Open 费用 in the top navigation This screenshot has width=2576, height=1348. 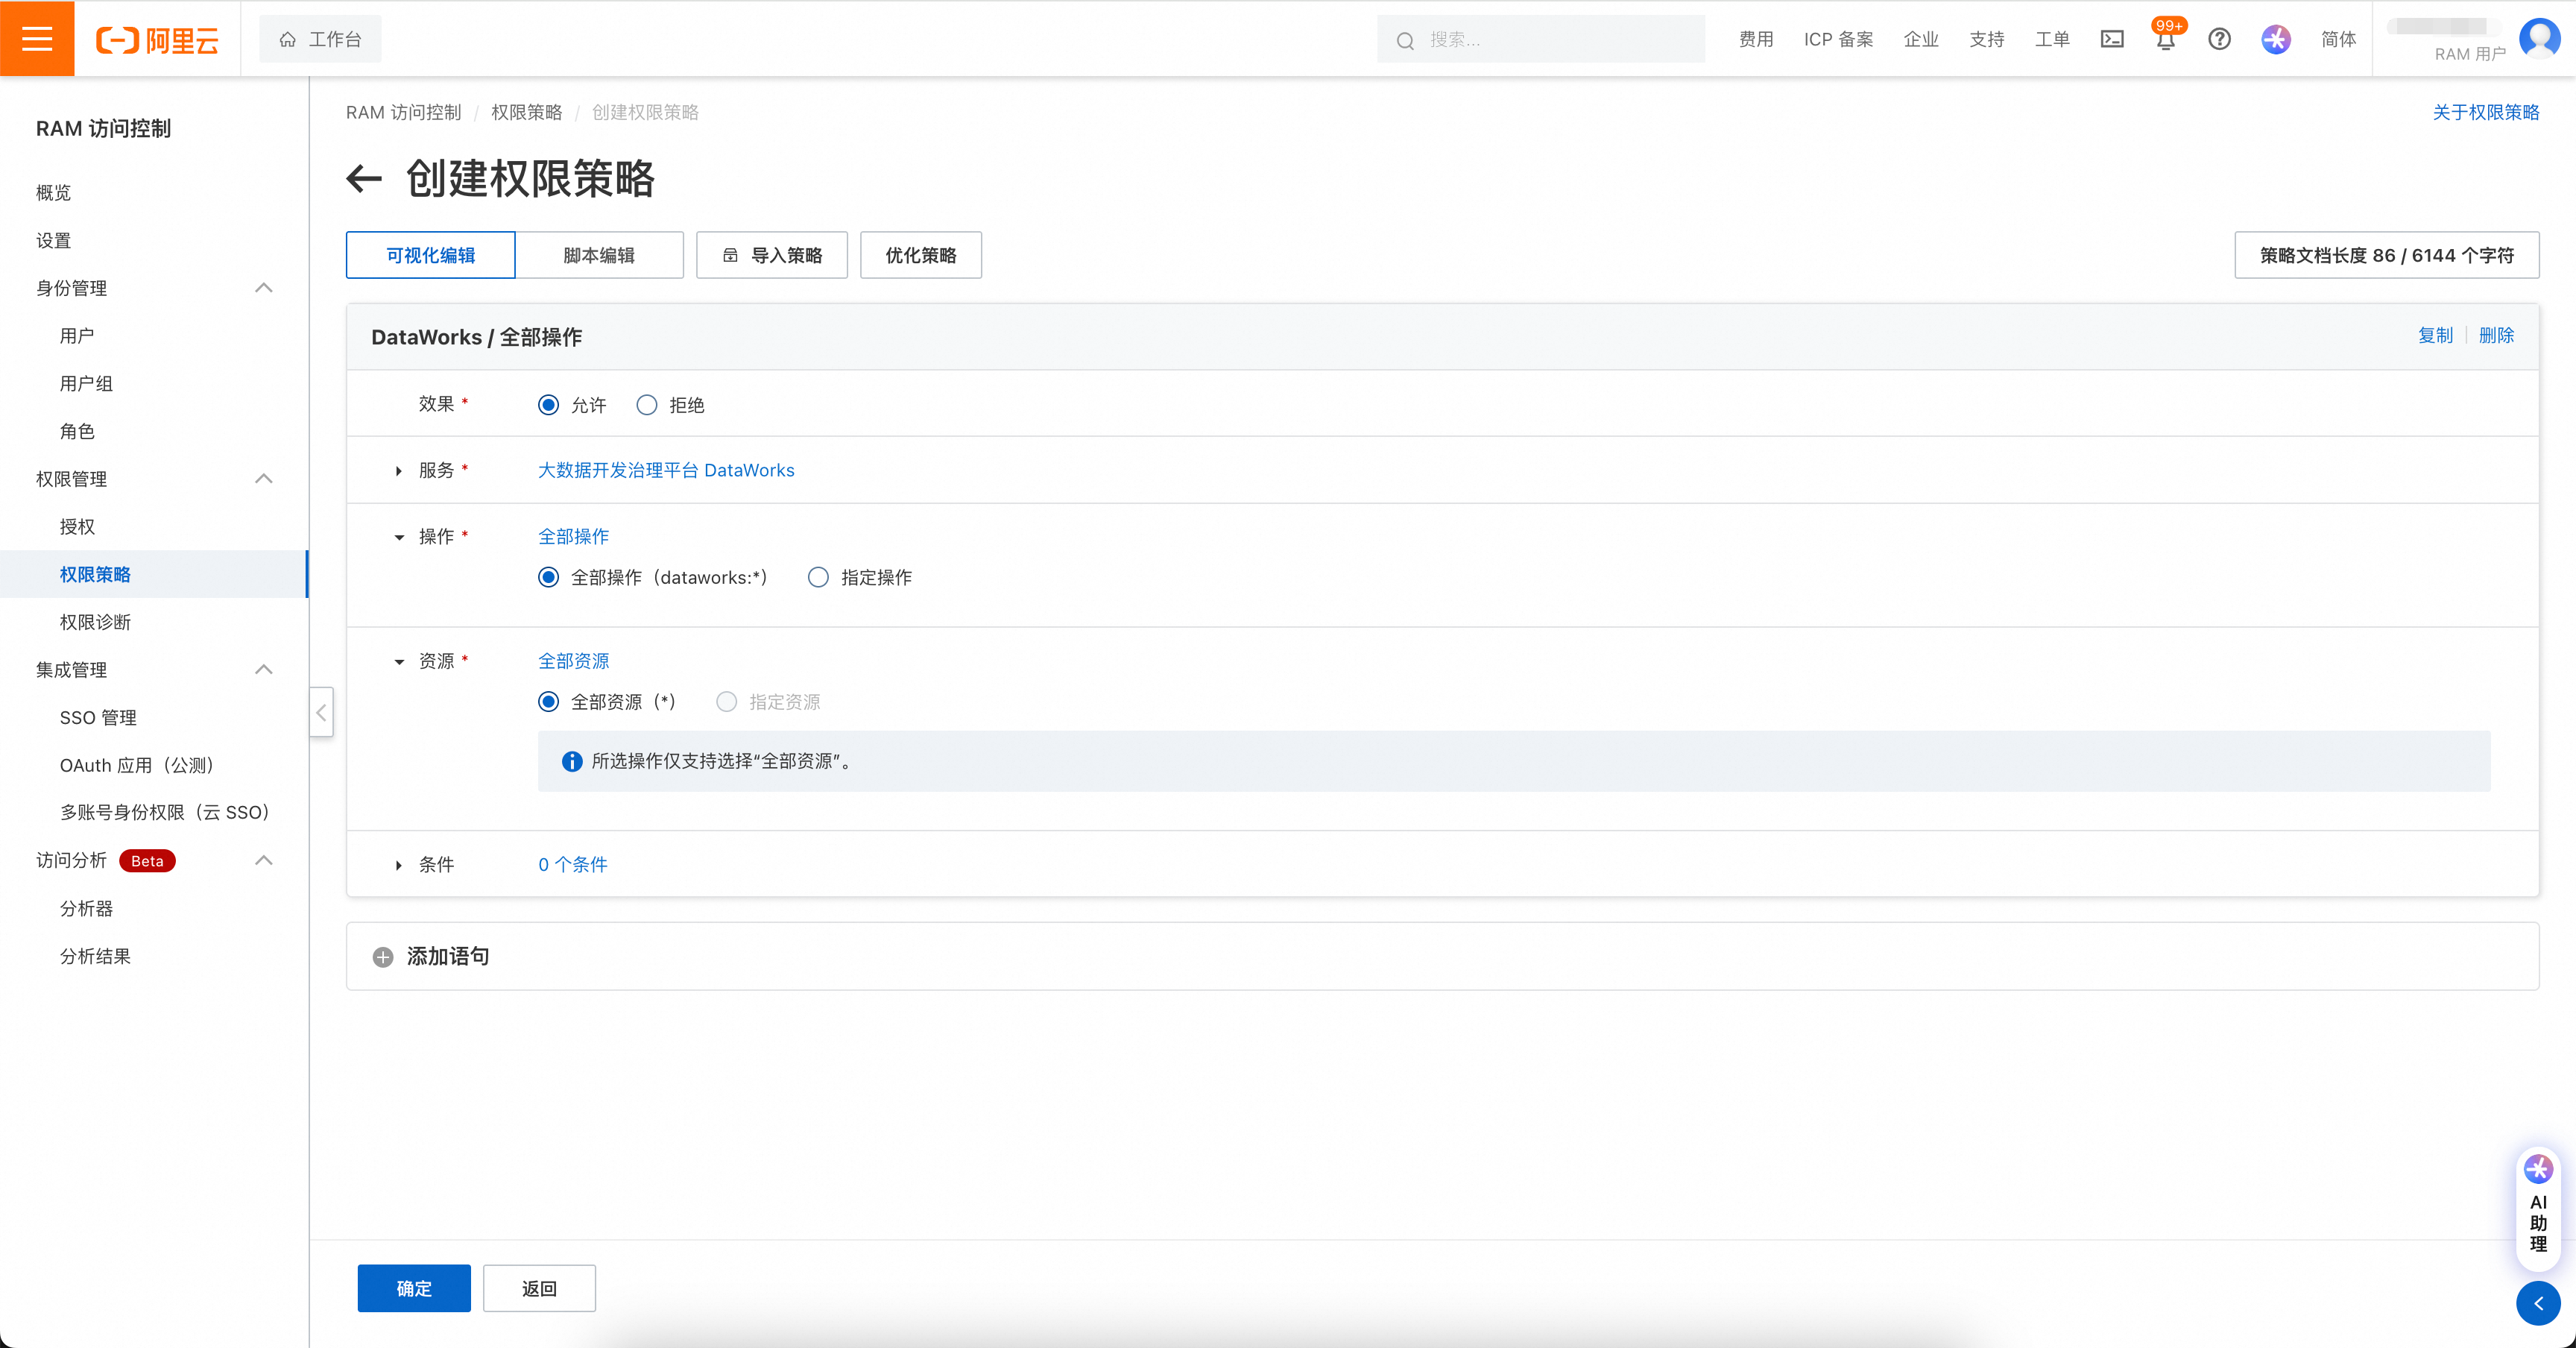1756,39
